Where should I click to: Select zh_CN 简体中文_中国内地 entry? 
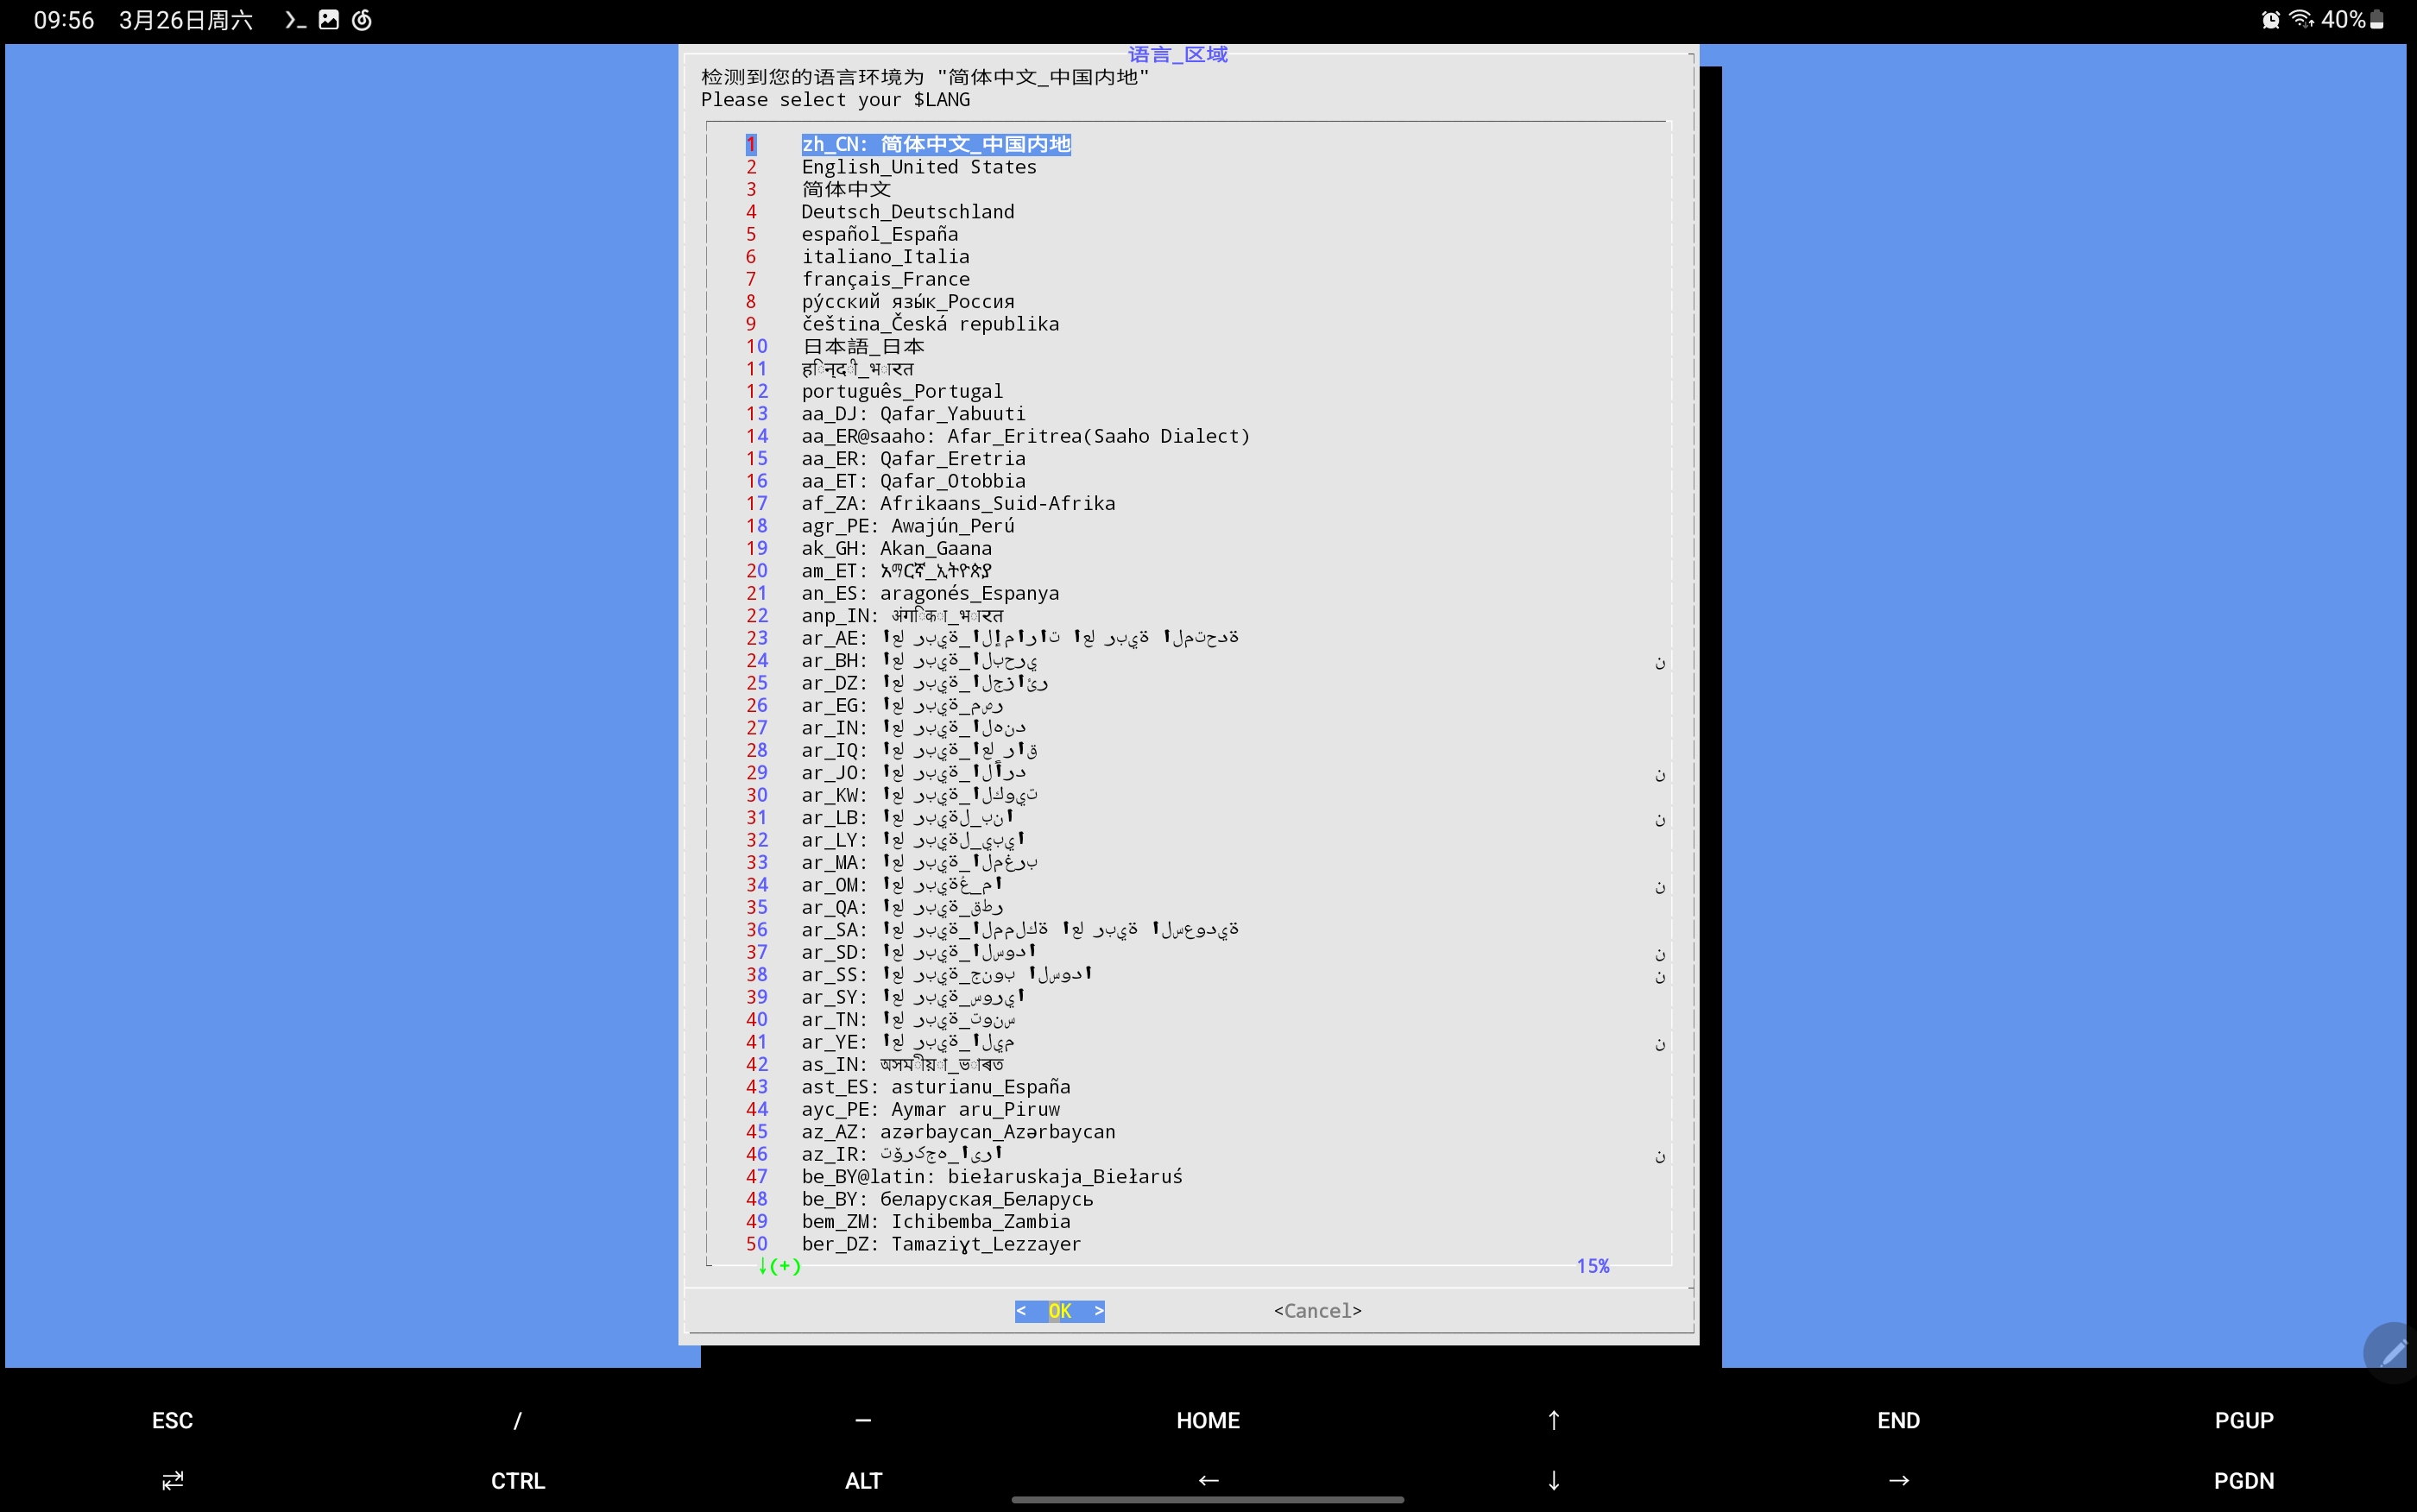tap(936, 144)
